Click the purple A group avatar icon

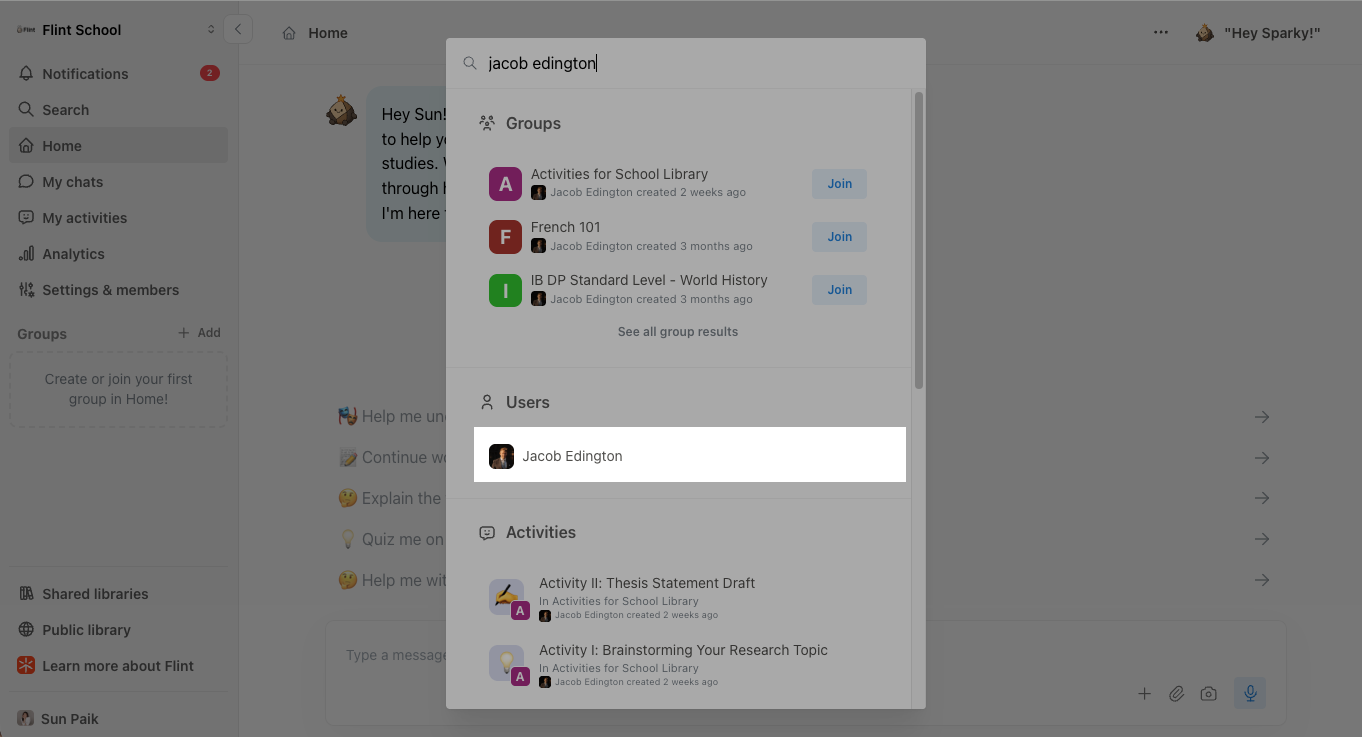(505, 184)
